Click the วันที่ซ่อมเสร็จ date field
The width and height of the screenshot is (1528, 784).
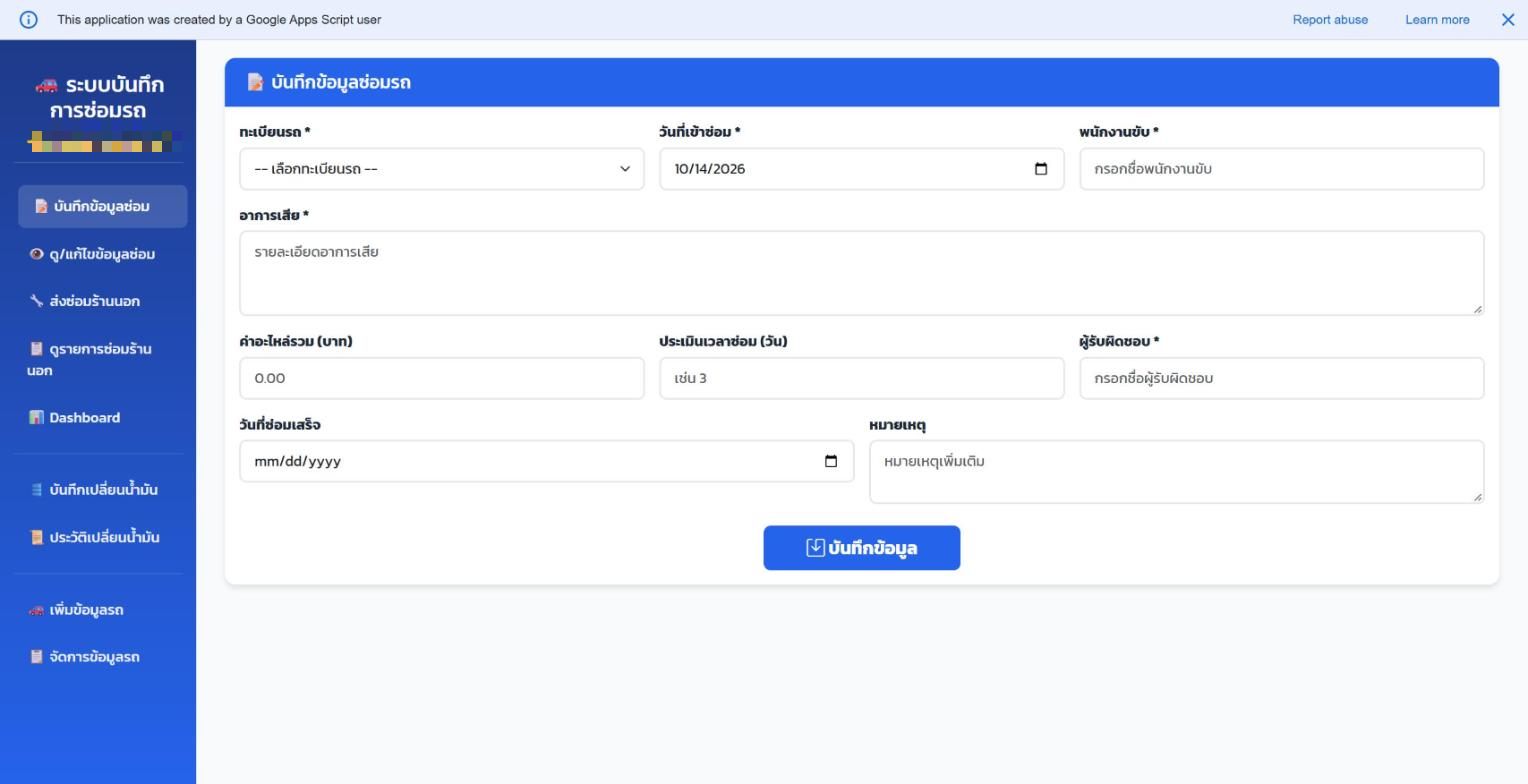click(x=546, y=461)
